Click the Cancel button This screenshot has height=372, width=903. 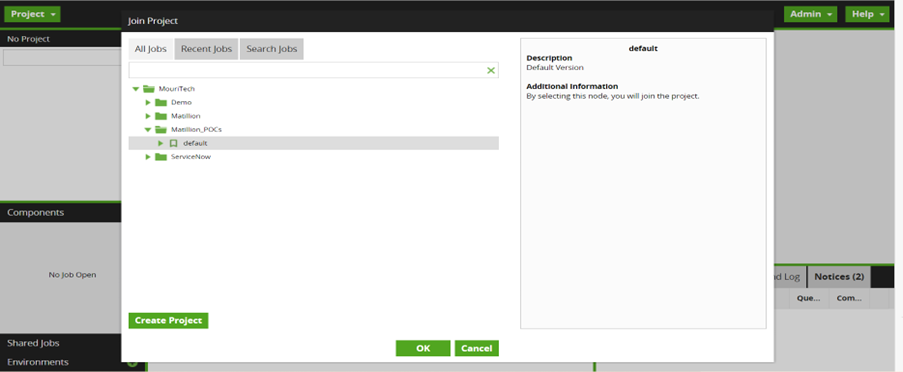(476, 348)
